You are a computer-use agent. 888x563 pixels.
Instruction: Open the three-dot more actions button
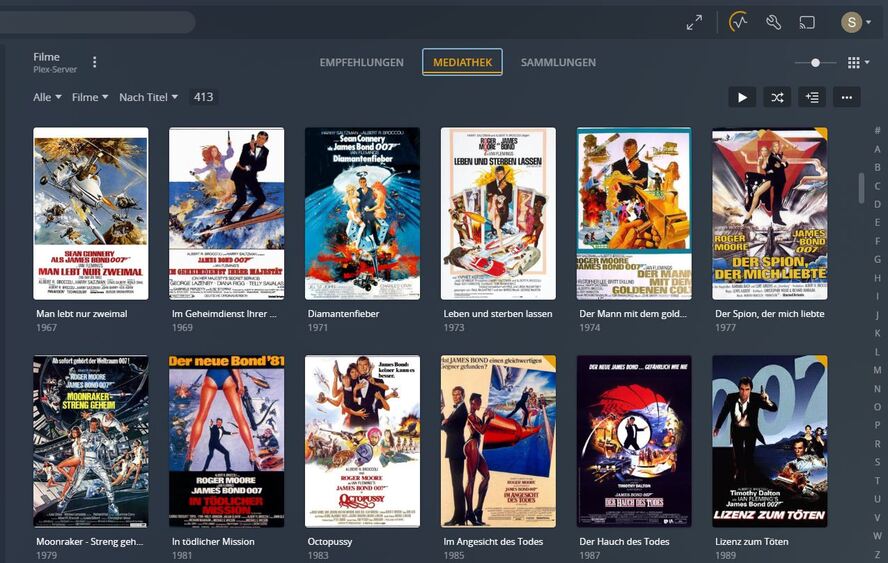pyautogui.click(x=847, y=97)
